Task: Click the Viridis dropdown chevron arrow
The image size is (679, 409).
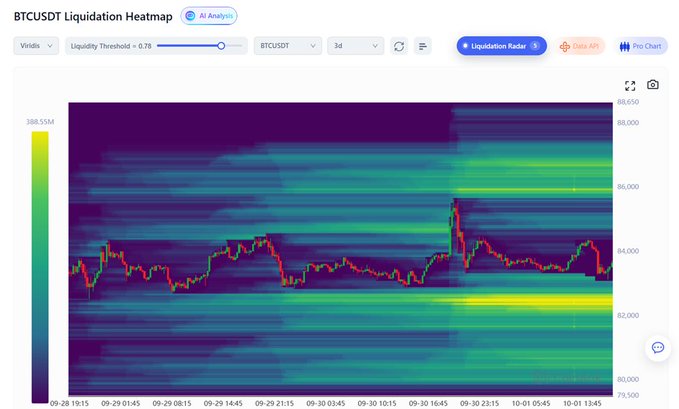Action: tap(50, 46)
